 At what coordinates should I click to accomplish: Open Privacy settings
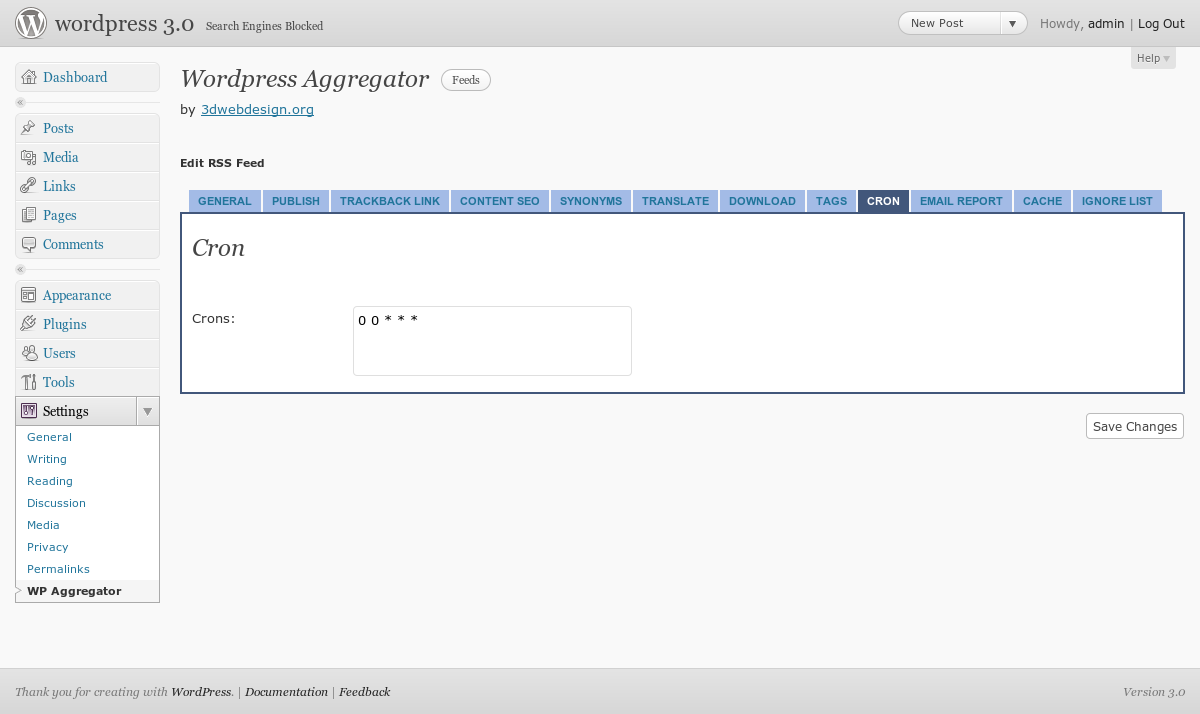[x=48, y=547]
